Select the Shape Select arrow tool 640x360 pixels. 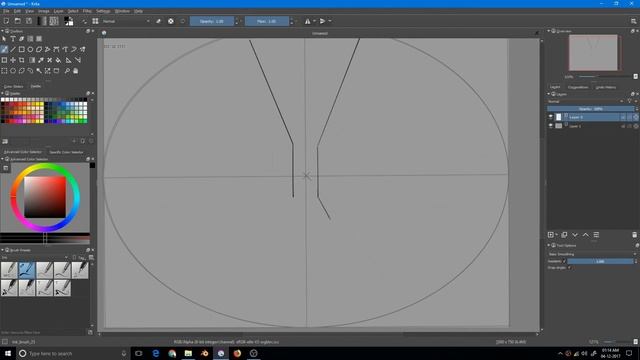[x=4, y=39]
